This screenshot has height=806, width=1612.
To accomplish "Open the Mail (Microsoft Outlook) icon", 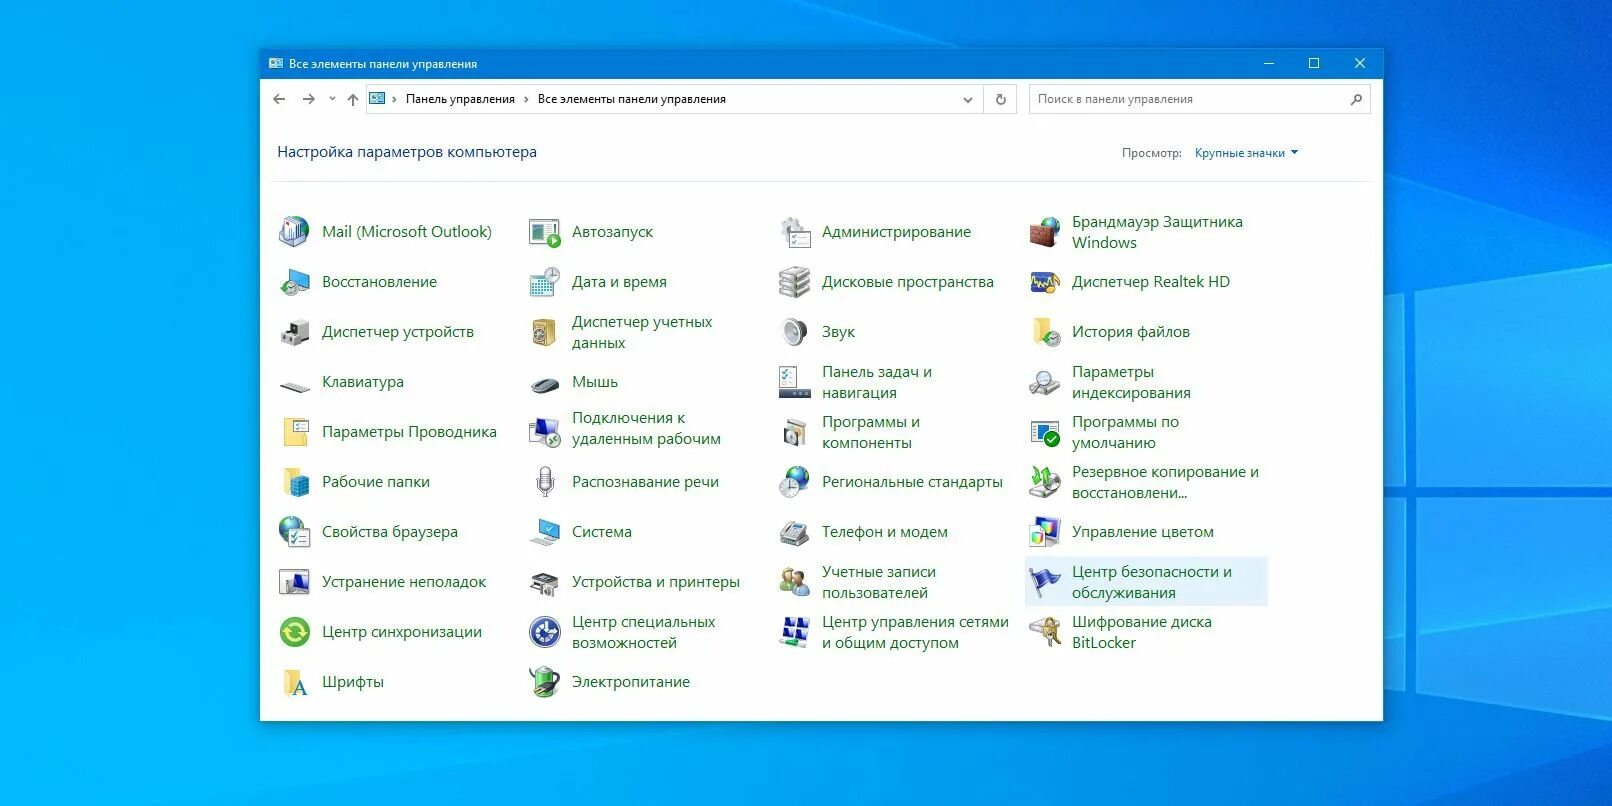I will [294, 232].
